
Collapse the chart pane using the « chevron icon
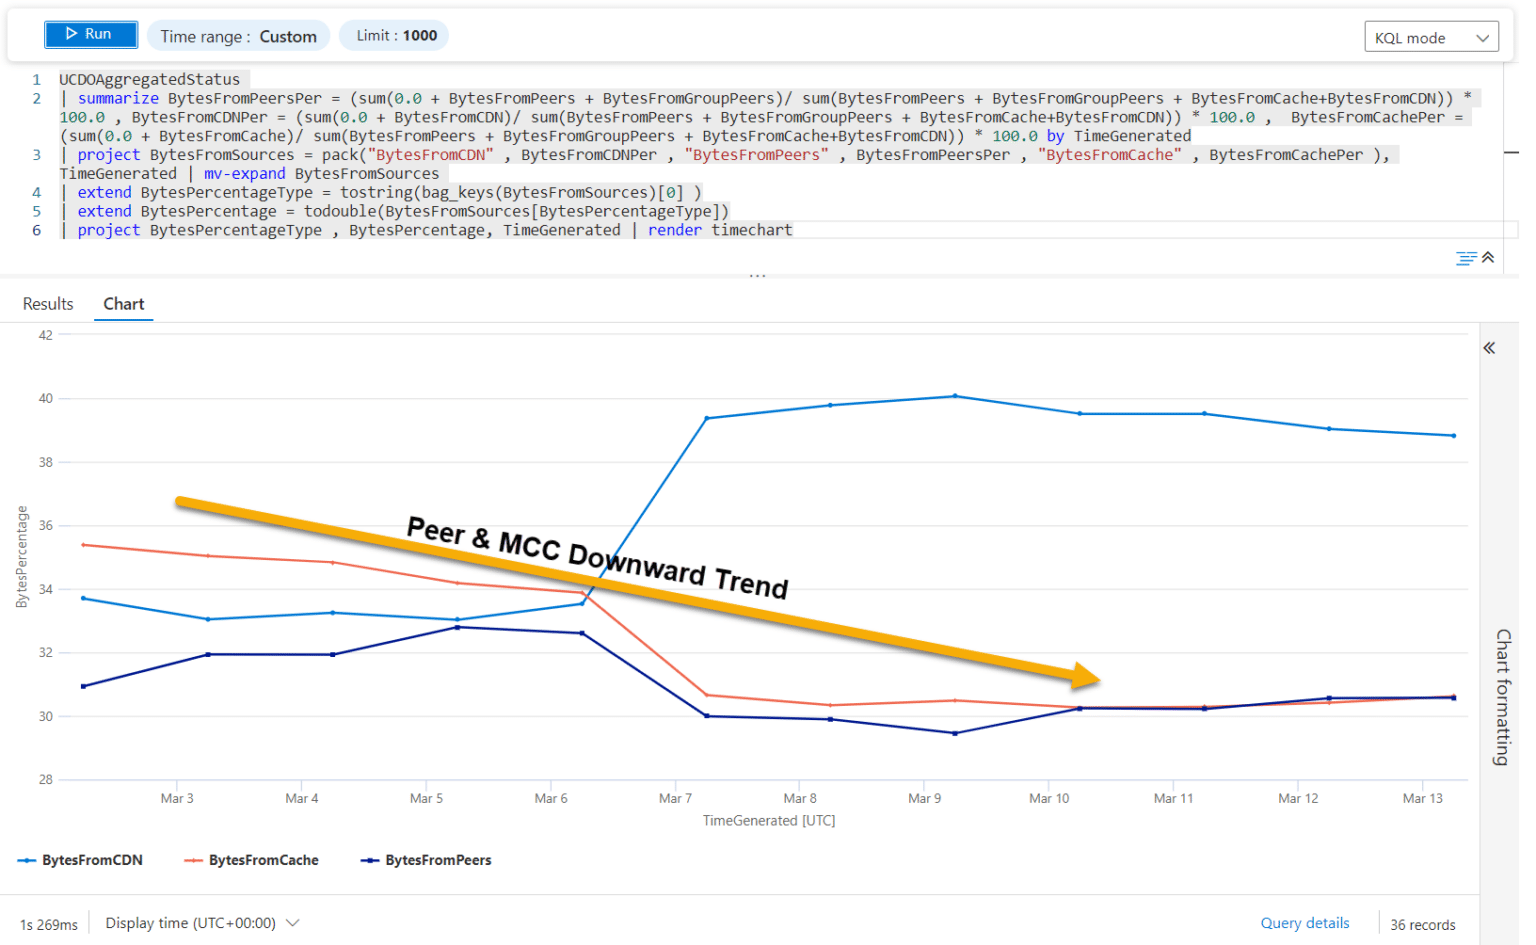point(1489,347)
